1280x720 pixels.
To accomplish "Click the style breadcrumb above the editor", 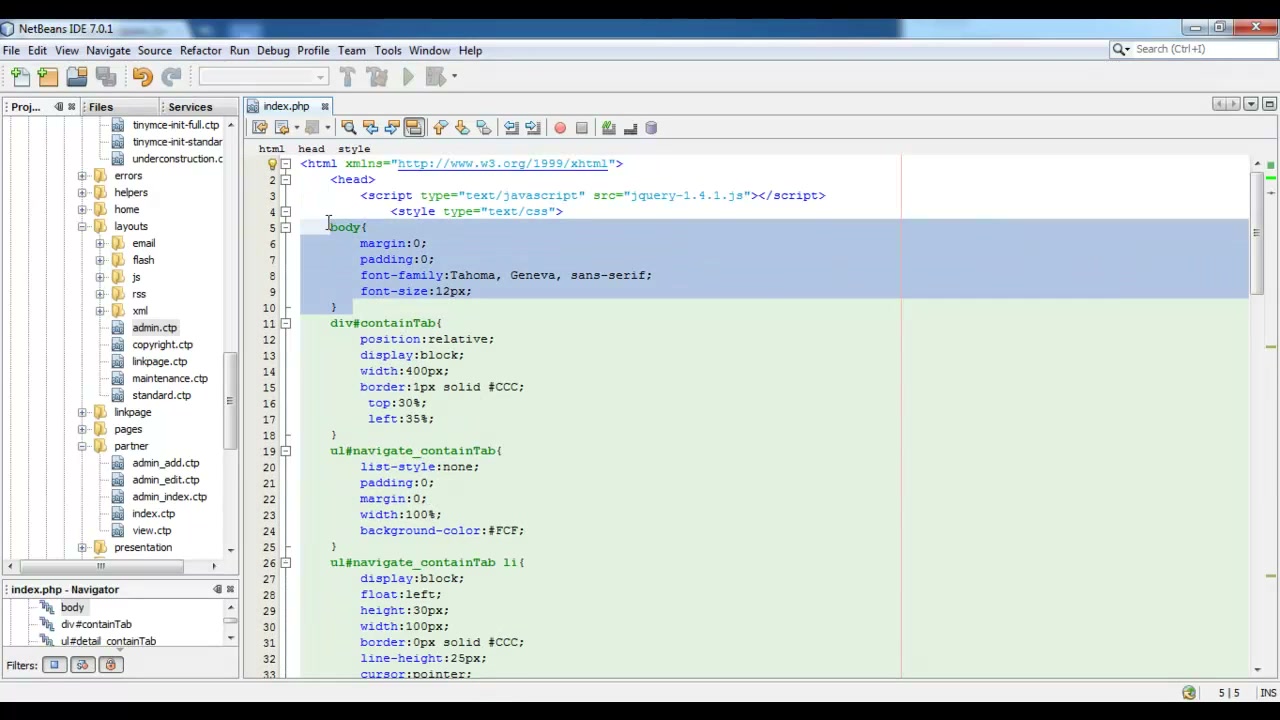I will point(354,149).
